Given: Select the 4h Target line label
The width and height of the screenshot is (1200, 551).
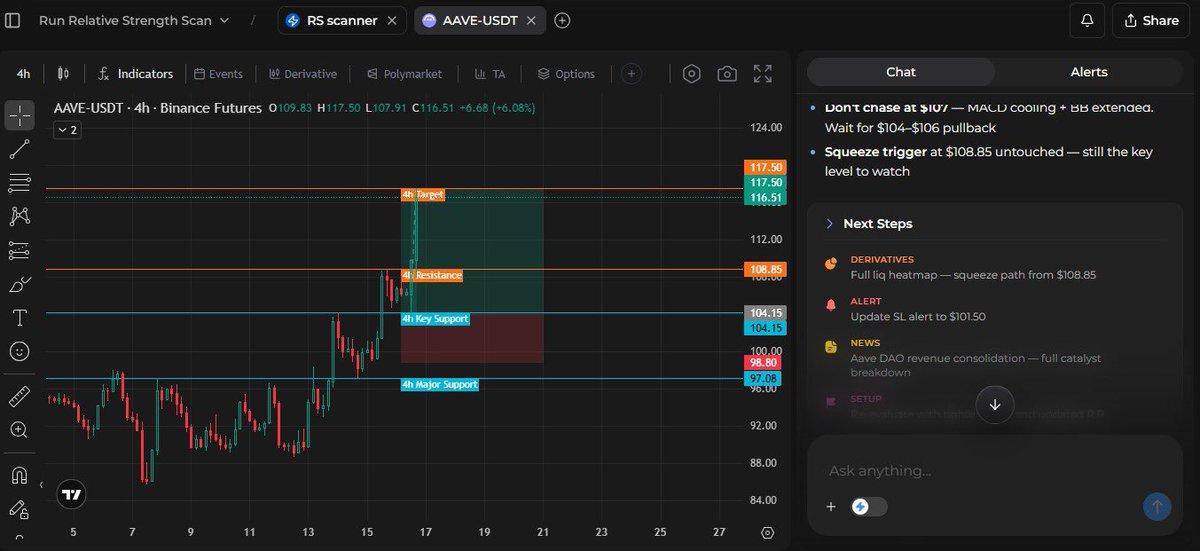Looking at the screenshot, I should [x=422, y=195].
